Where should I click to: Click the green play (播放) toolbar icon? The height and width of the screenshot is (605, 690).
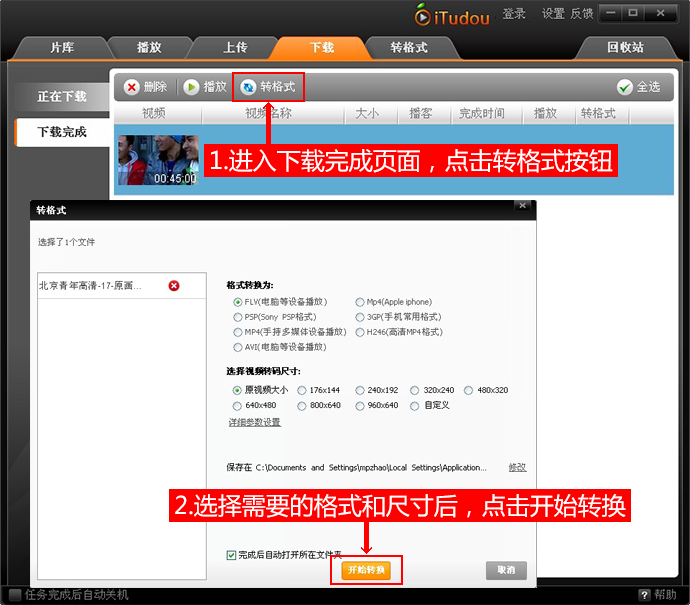tap(191, 87)
